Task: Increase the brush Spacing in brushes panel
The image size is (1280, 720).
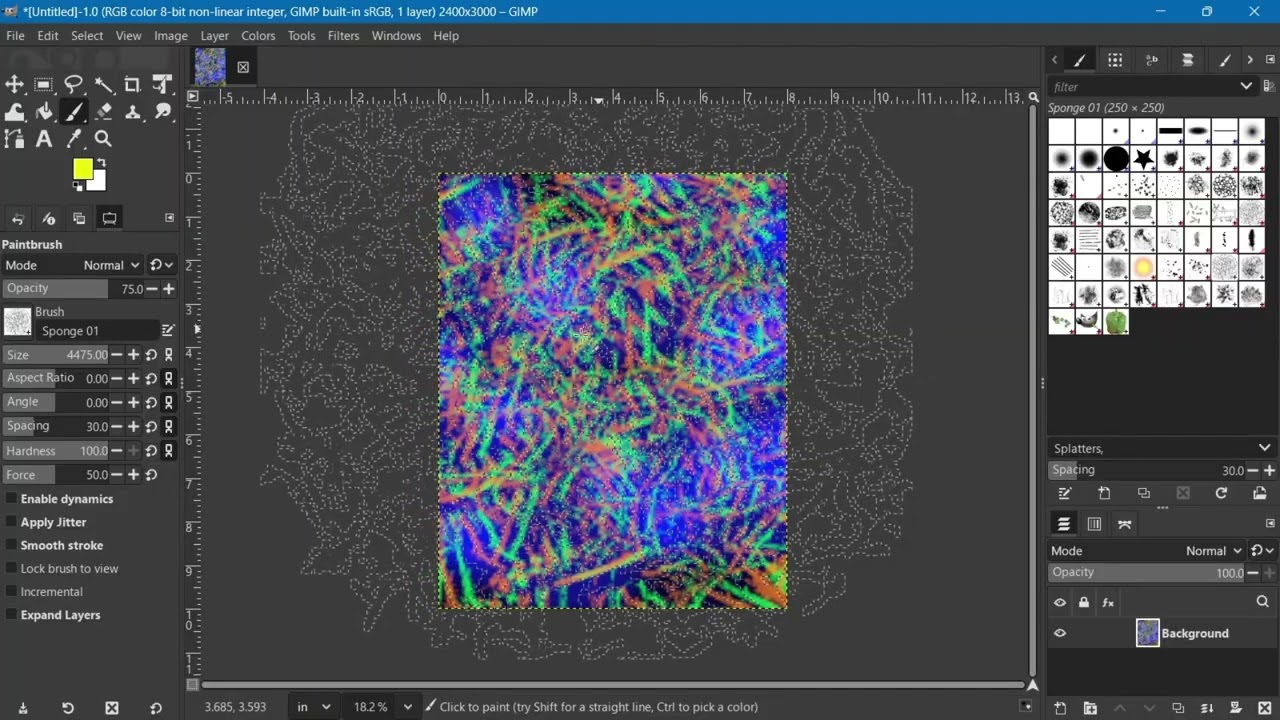Action: click(x=1269, y=470)
